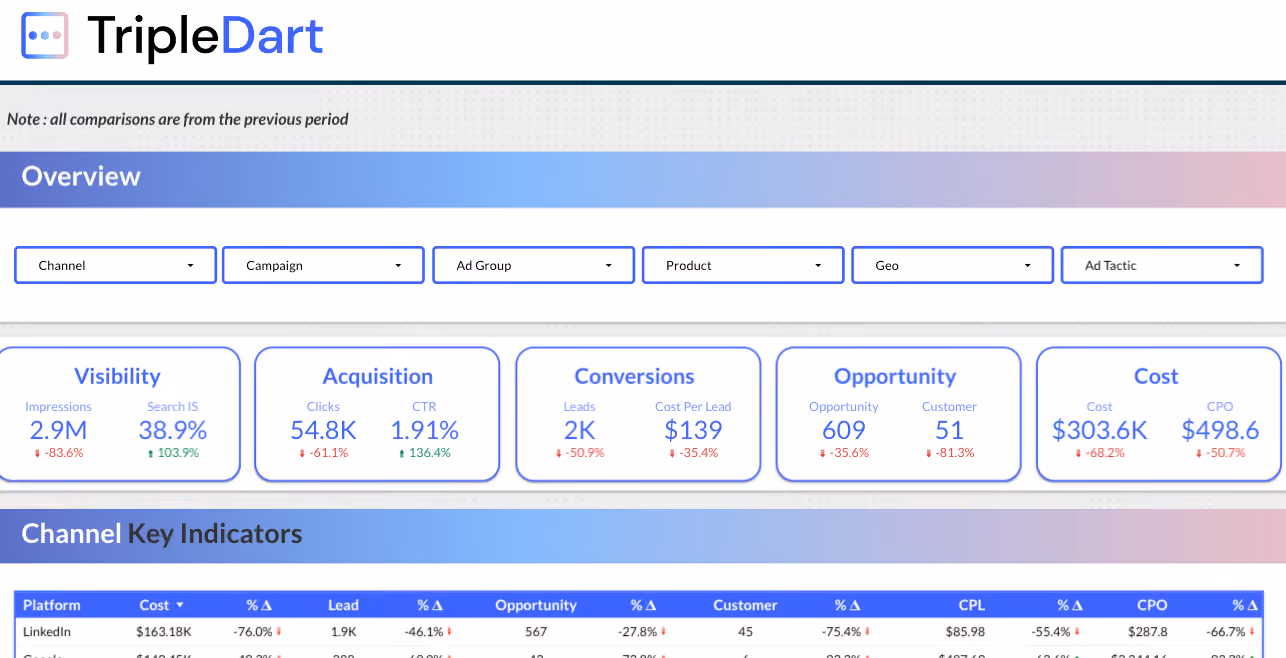Screen dimensions: 1286x658
Task: Click the Overview section heading
Action: click(x=81, y=177)
